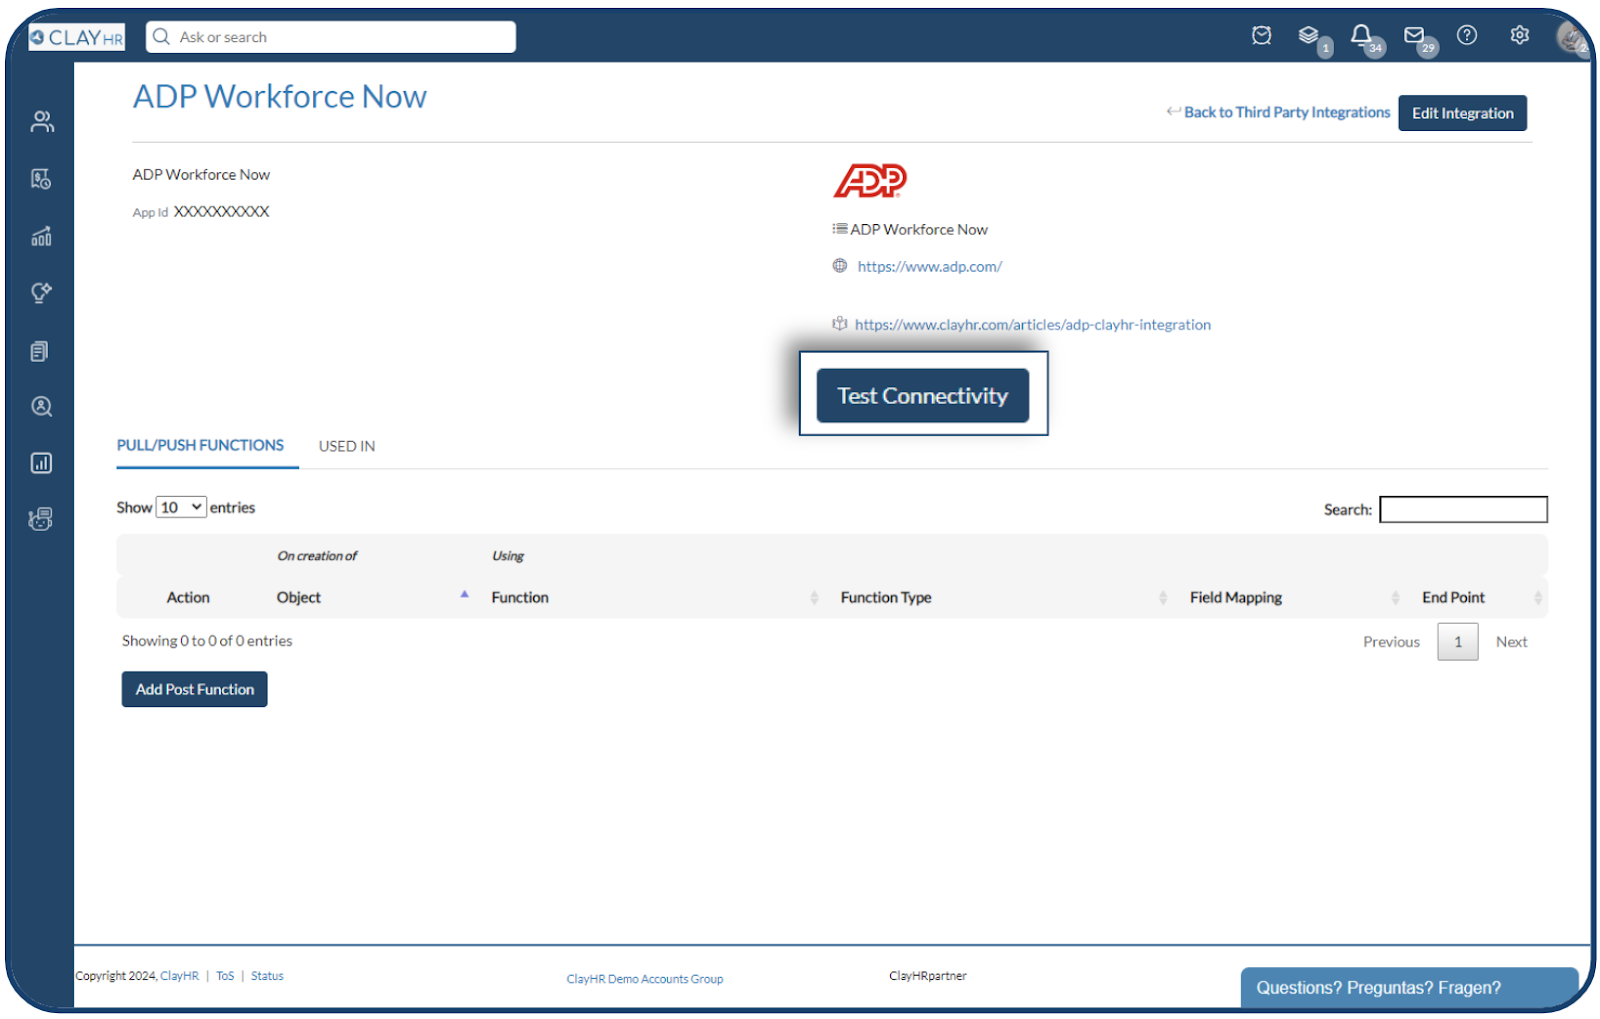Image resolution: width=1600 pixels, height=1019 pixels.
Task: Click Edit Integration button
Action: click(1462, 113)
